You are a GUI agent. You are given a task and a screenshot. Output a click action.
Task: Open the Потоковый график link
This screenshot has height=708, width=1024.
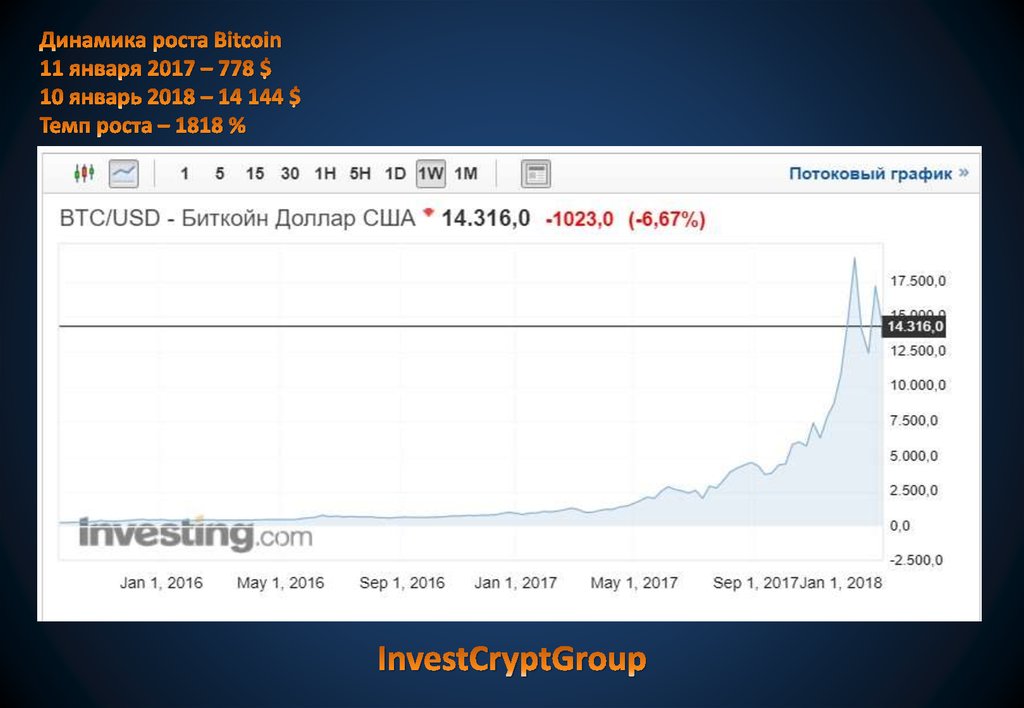click(870, 173)
